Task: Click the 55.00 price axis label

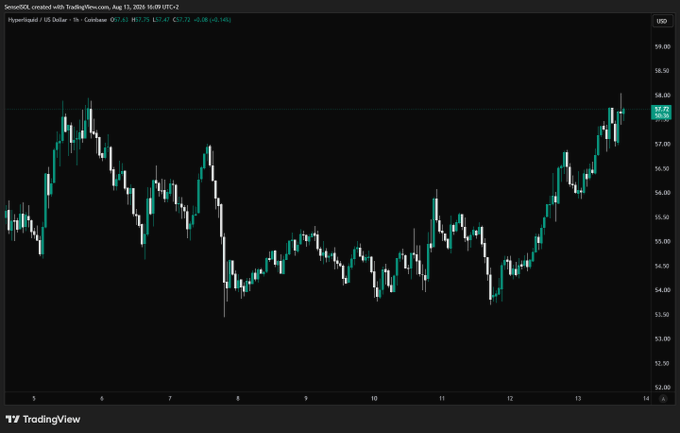Action: (x=662, y=241)
